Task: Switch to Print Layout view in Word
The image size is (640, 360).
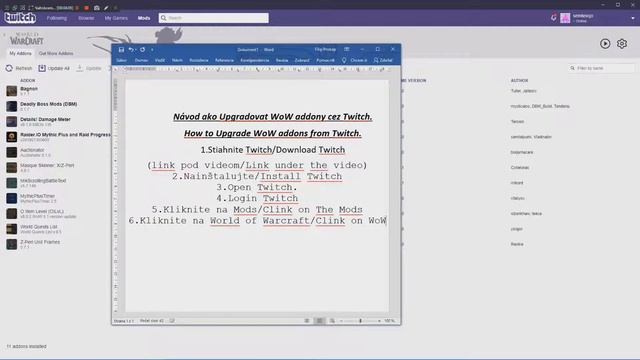Action: coord(320,321)
